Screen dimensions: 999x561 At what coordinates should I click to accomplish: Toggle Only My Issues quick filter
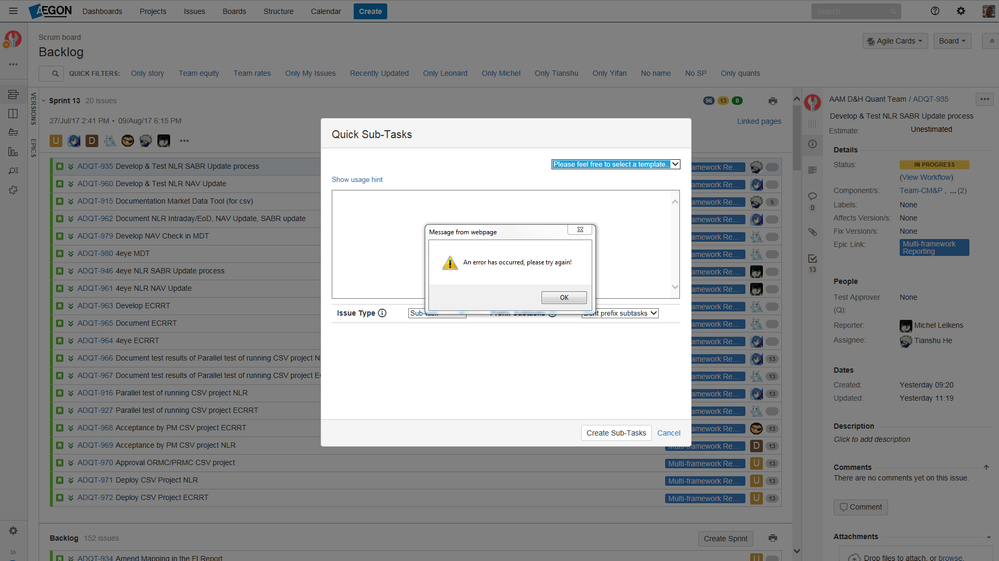point(310,73)
